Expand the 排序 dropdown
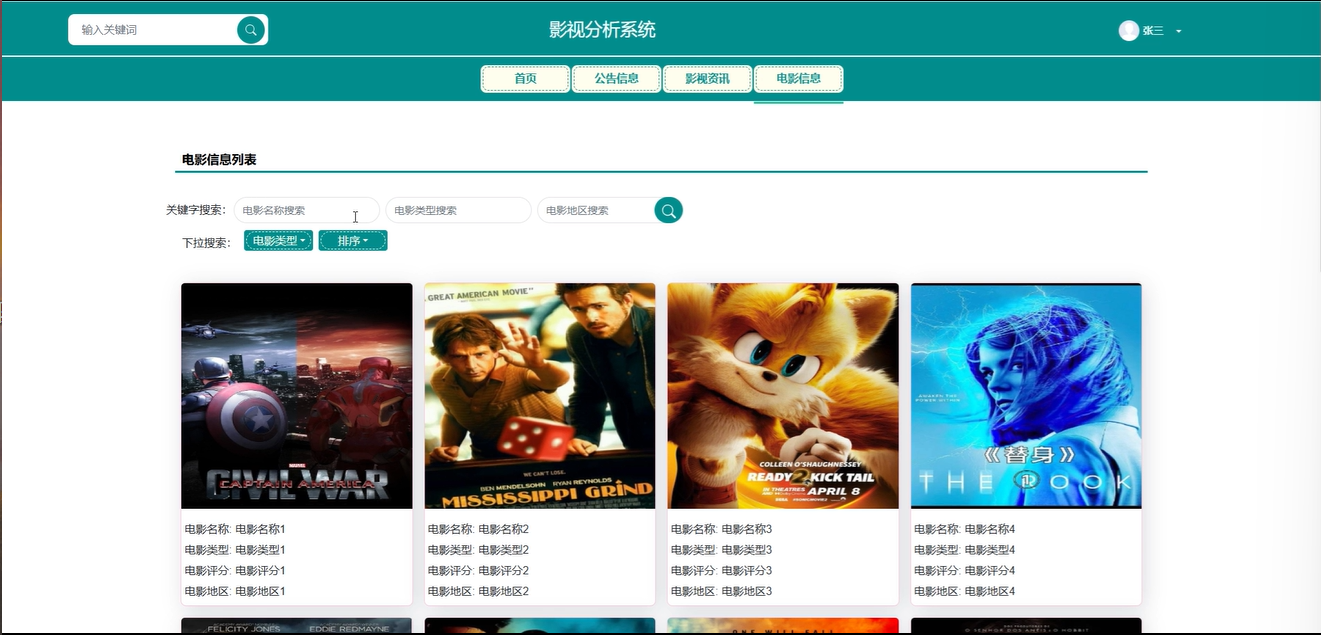 tap(353, 241)
